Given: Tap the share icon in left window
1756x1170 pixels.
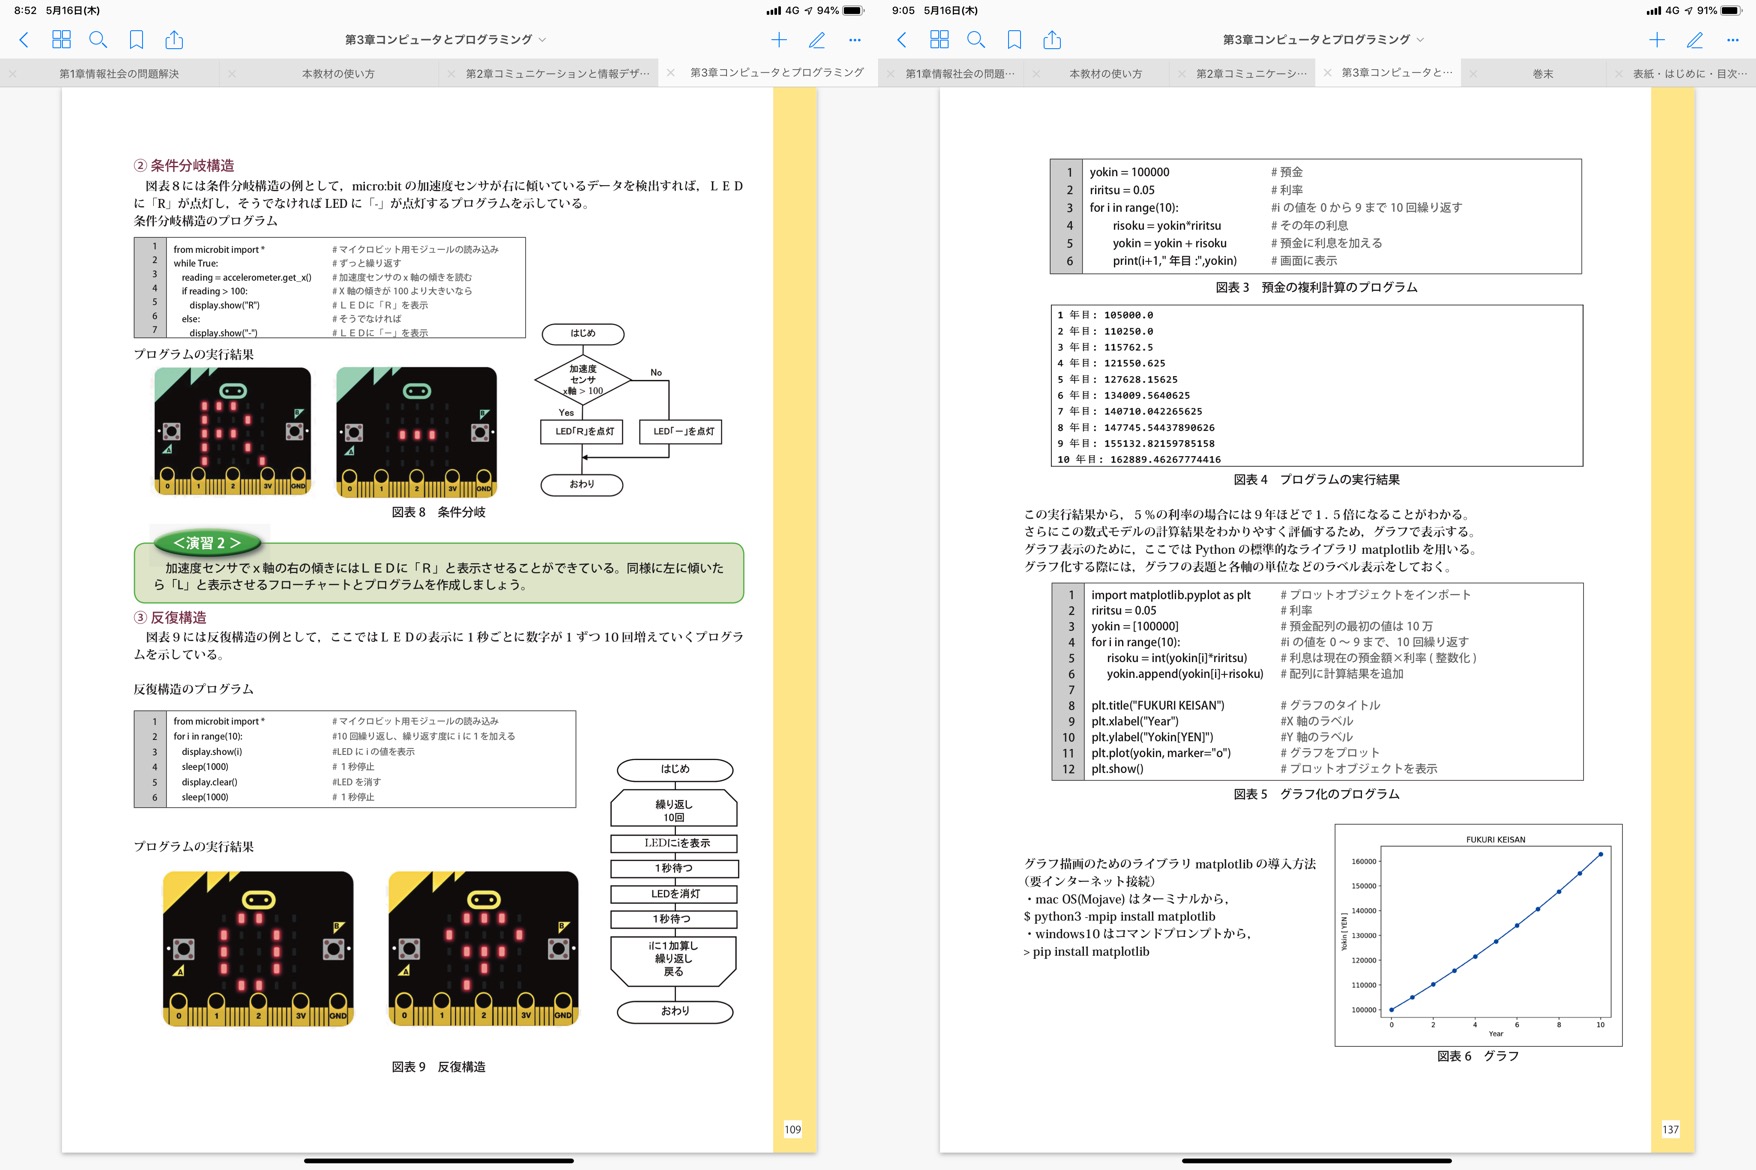Looking at the screenshot, I should (174, 39).
